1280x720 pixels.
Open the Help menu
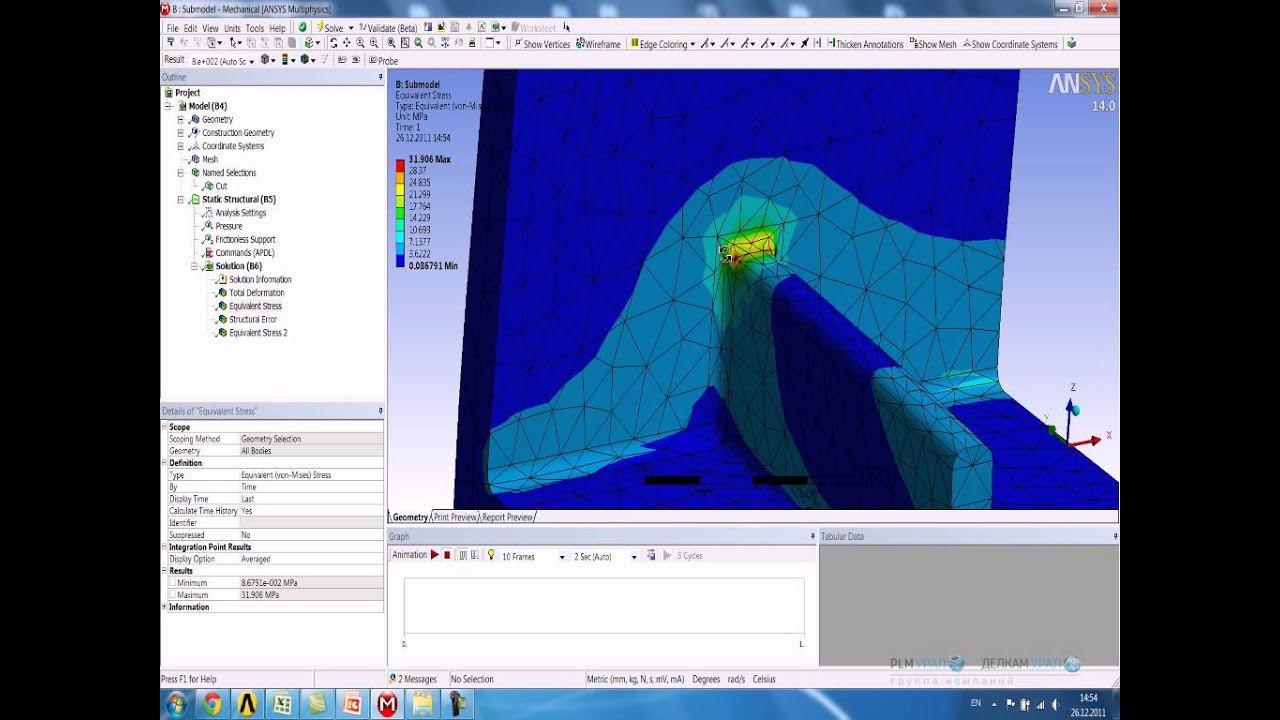[277, 28]
